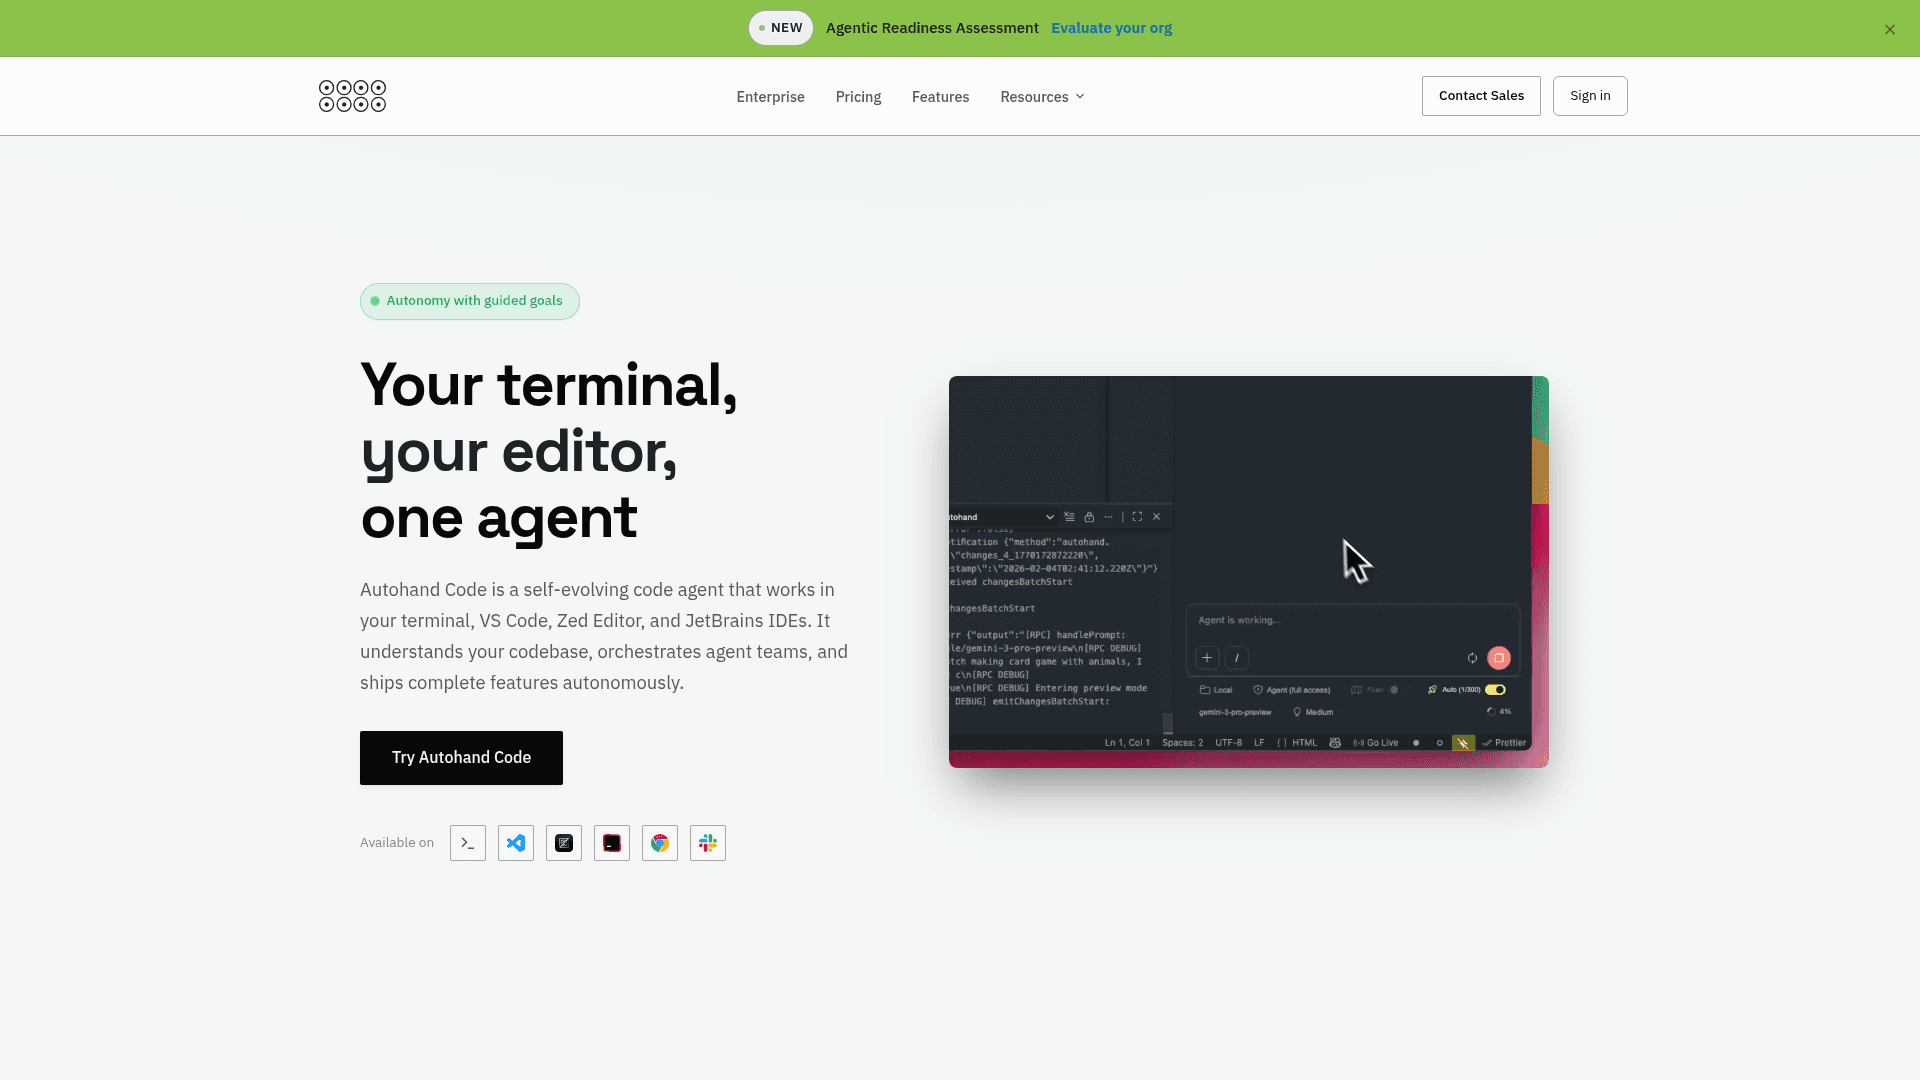
Task: Open the Zed Editor platform icon
Action: pos(564,843)
